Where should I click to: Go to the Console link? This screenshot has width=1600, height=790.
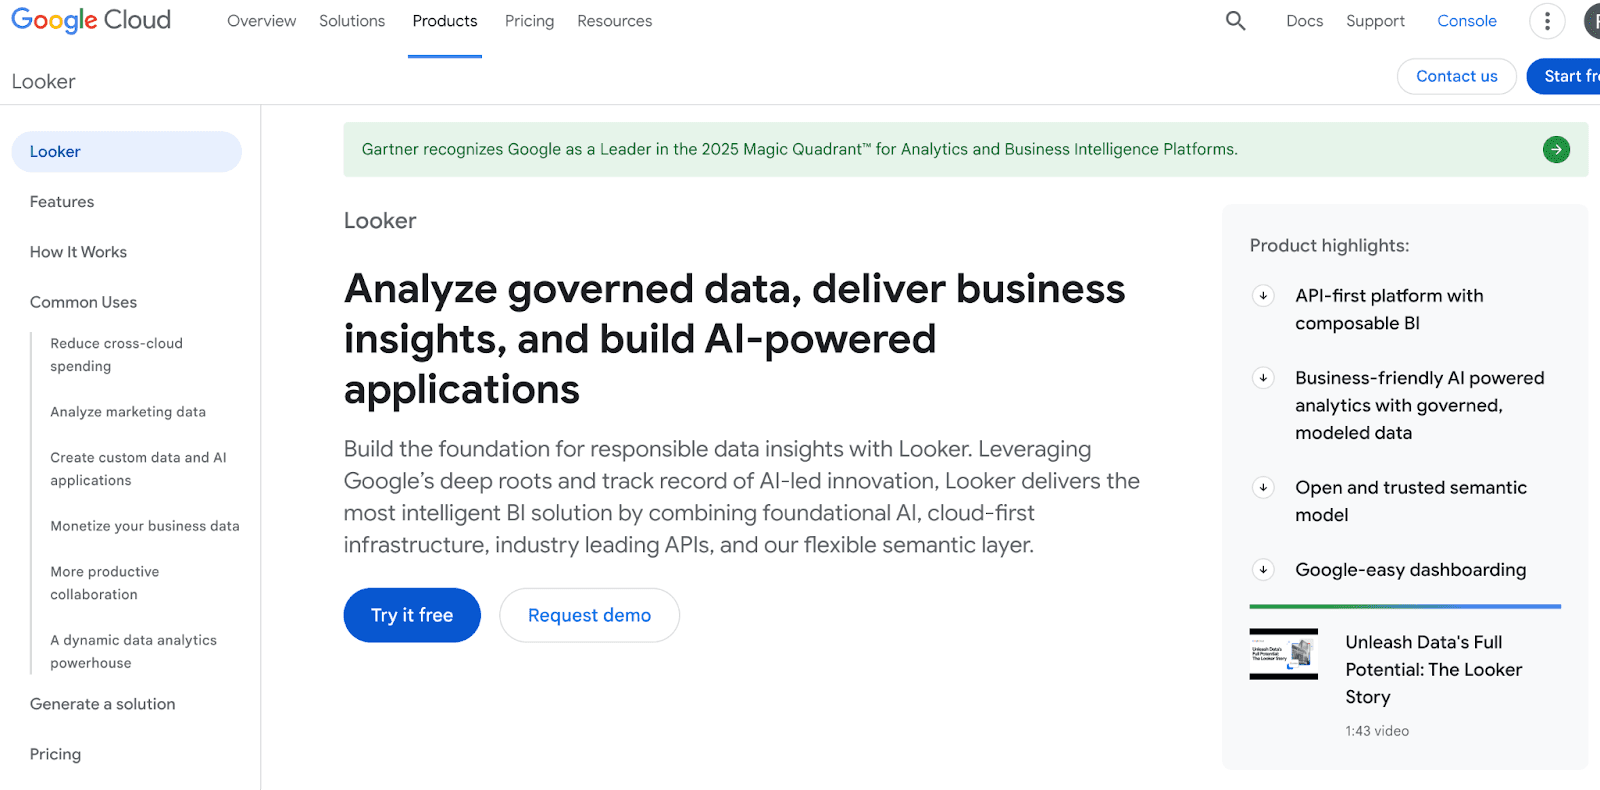coord(1467,21)
